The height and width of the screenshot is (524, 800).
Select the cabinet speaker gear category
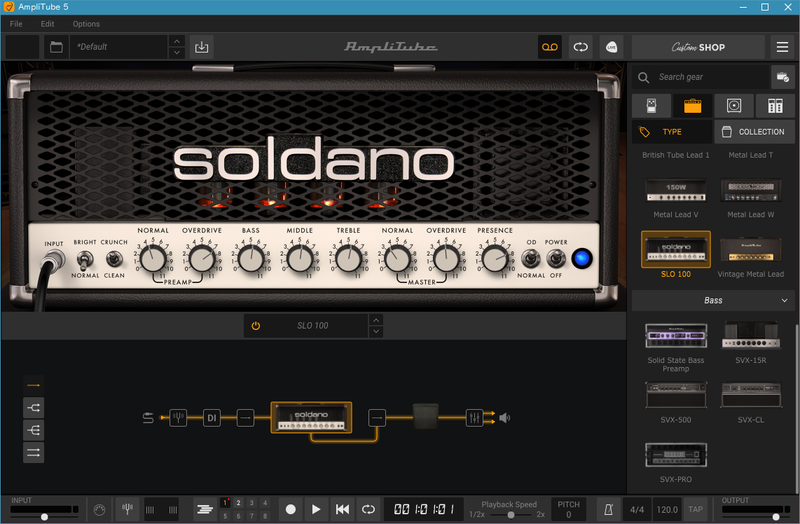[x=734, y=106]
